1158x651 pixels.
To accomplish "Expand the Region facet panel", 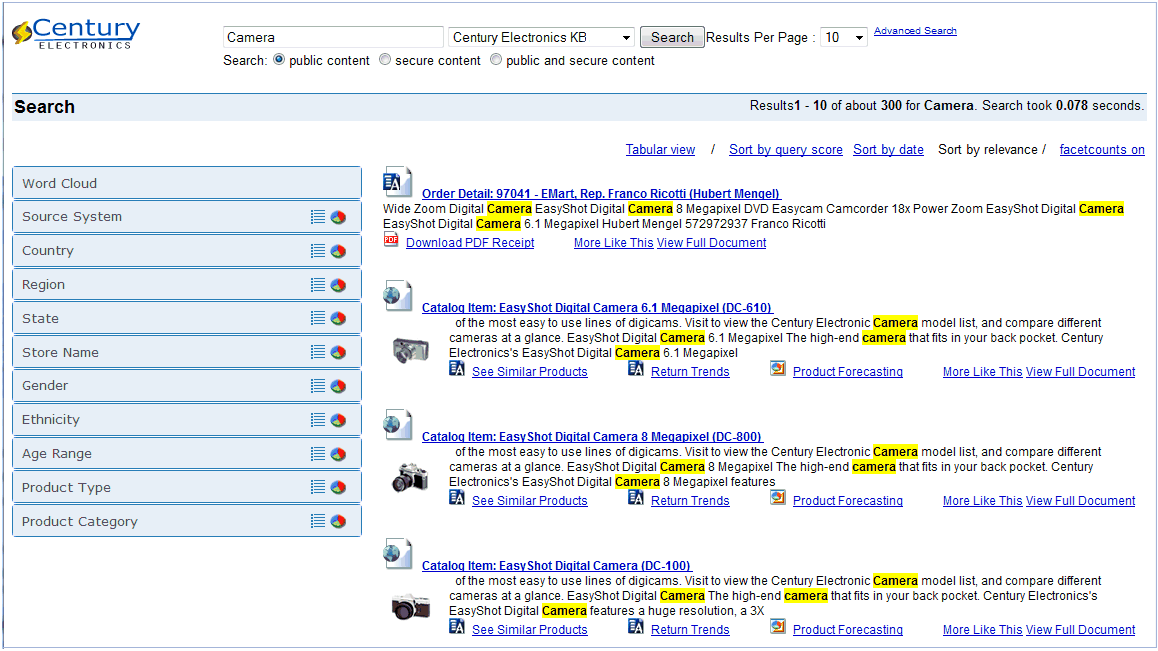I will click(x=187, y=284).
